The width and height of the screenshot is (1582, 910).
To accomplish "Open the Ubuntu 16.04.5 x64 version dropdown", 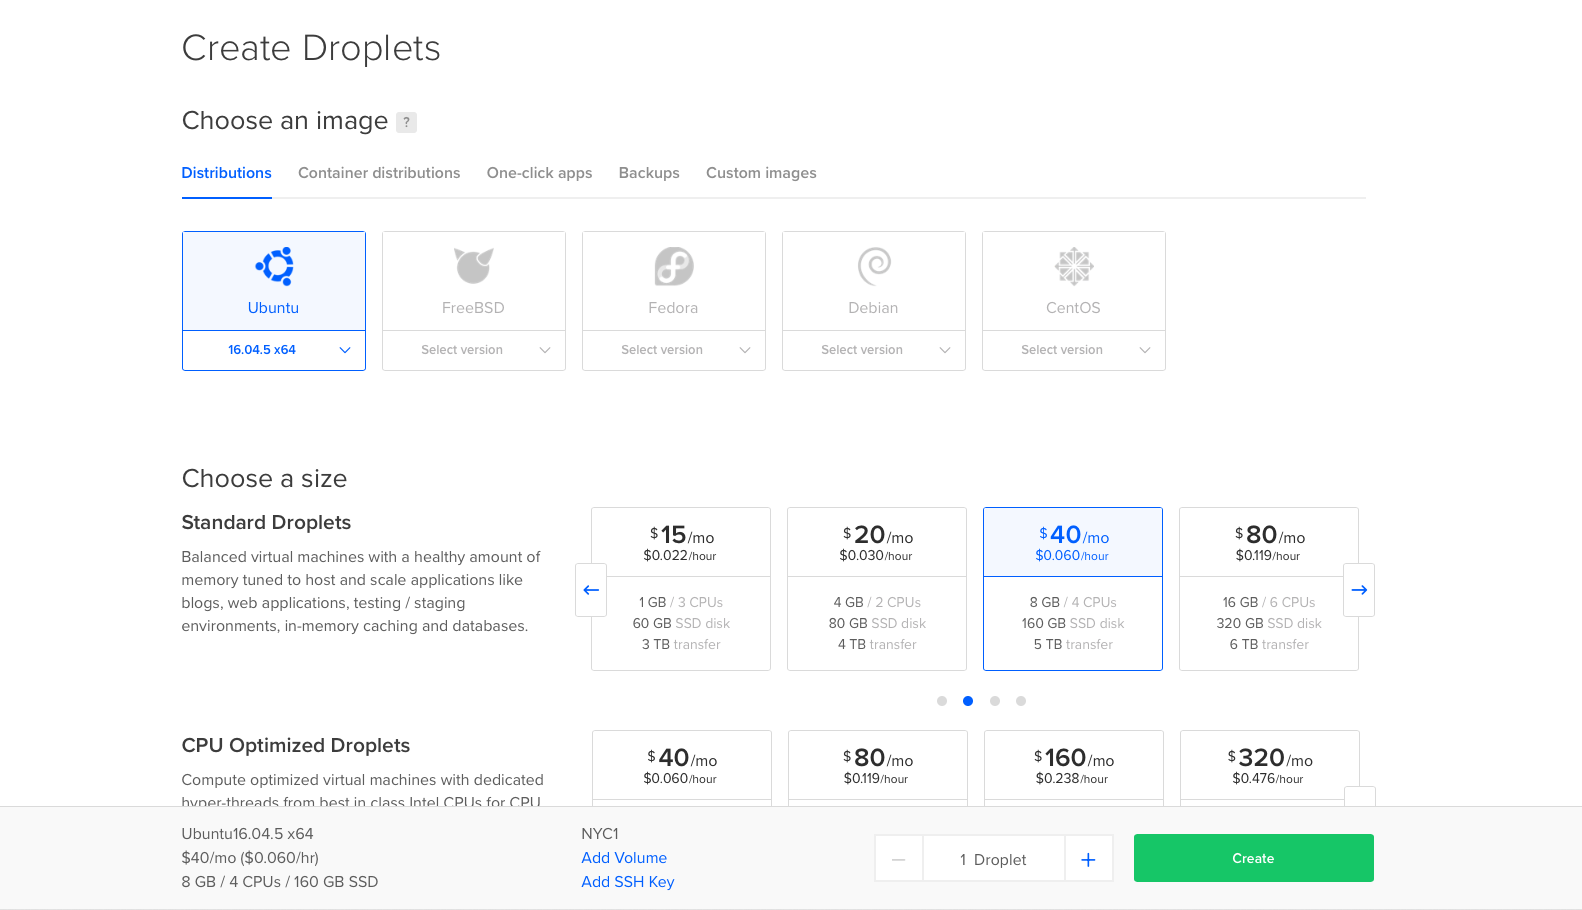I will (x=274, y=350).
